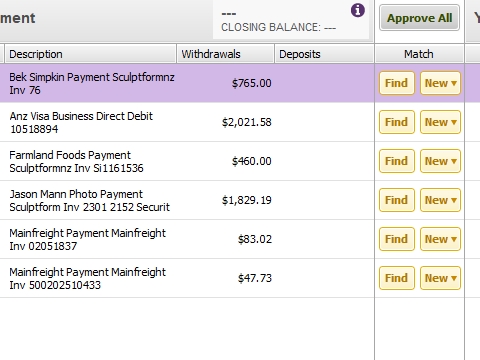Click the $47.73 withdrawal amount
This screenshot has width=480, height=360.
coord(255,278)
